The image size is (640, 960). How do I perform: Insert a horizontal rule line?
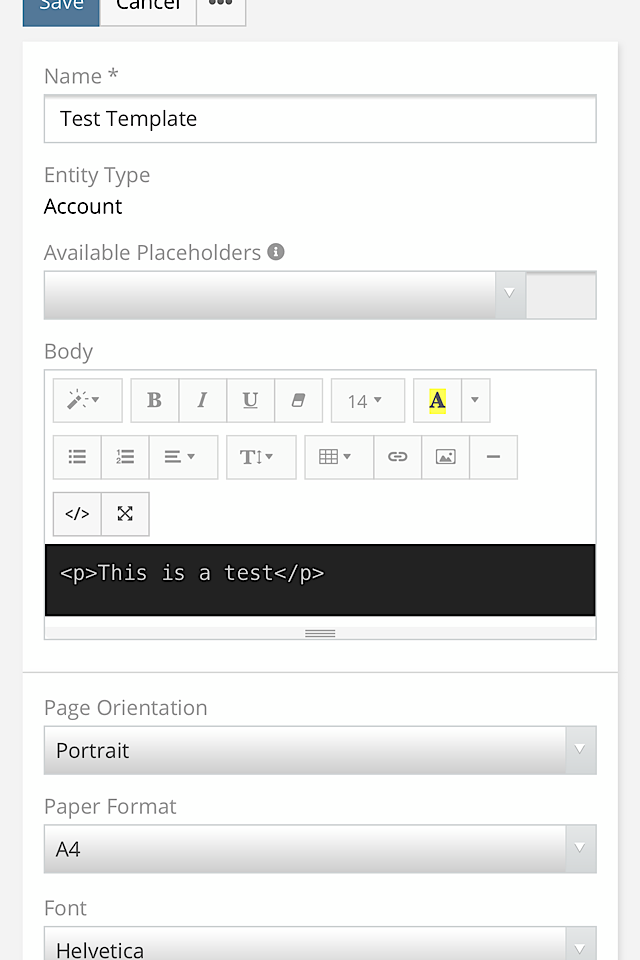pos(493,457)
